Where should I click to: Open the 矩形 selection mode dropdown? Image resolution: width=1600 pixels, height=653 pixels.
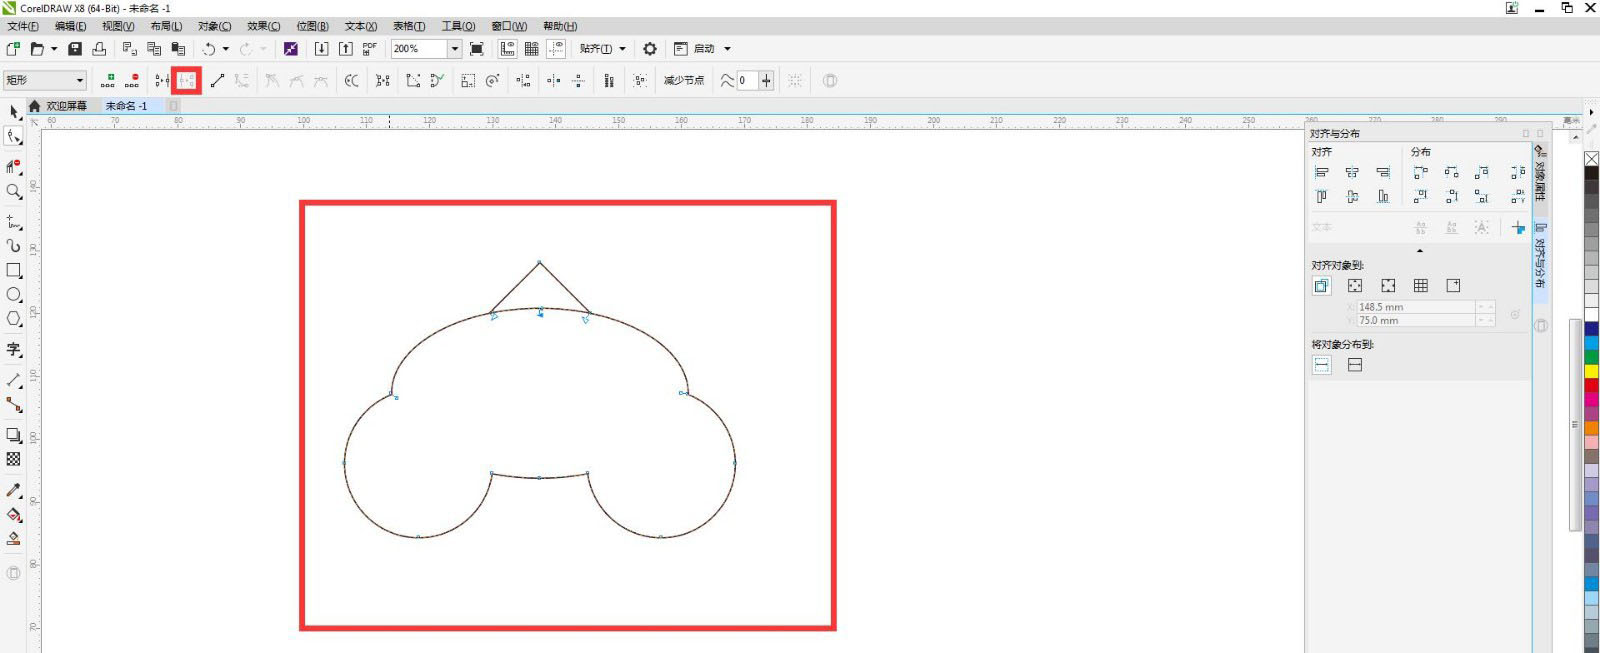[79, 81]
